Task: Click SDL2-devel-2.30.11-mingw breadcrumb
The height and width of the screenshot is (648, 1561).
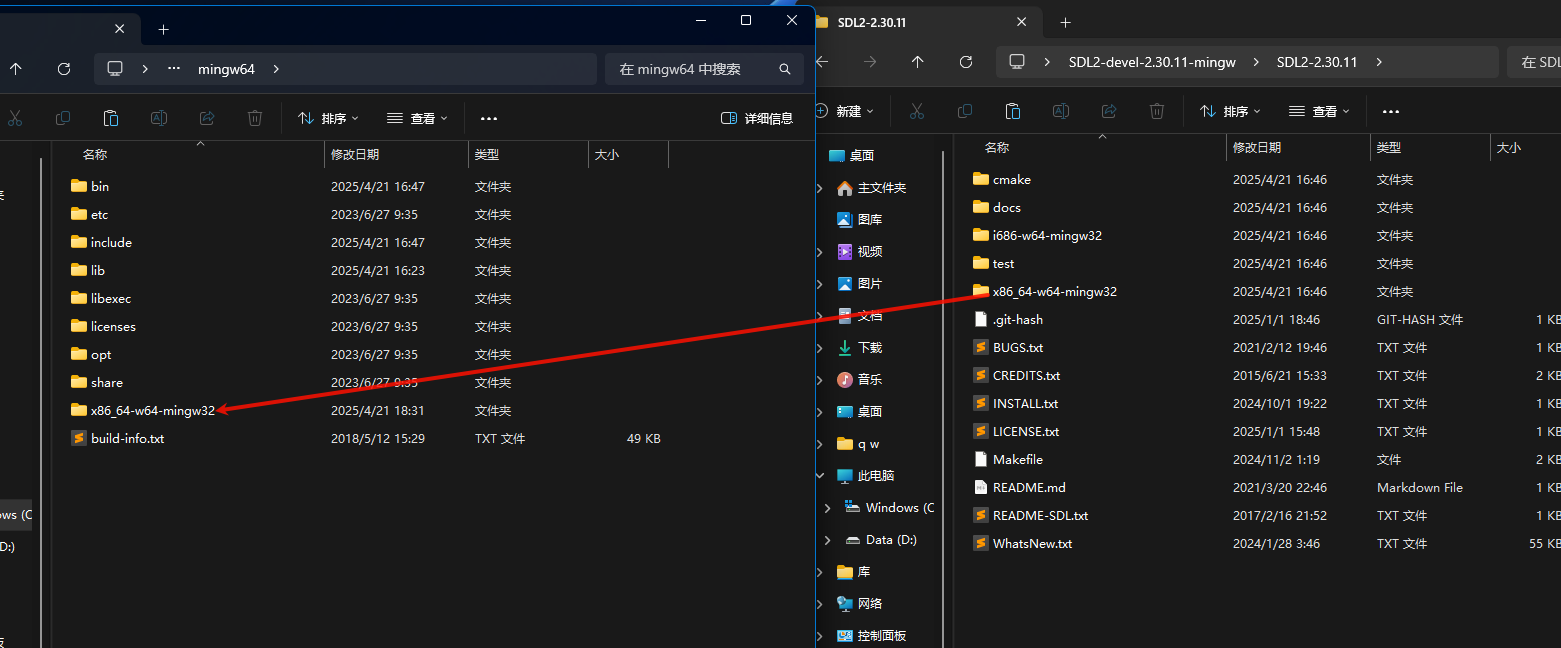Action: (x=1152, y=62)
